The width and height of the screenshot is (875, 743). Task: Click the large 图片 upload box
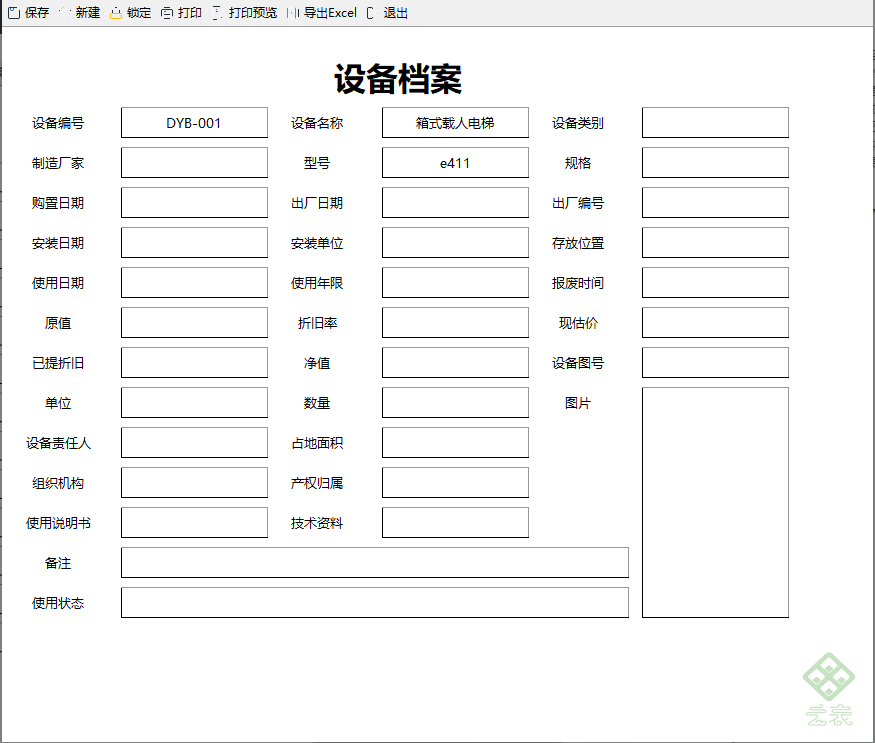[715, 502]
